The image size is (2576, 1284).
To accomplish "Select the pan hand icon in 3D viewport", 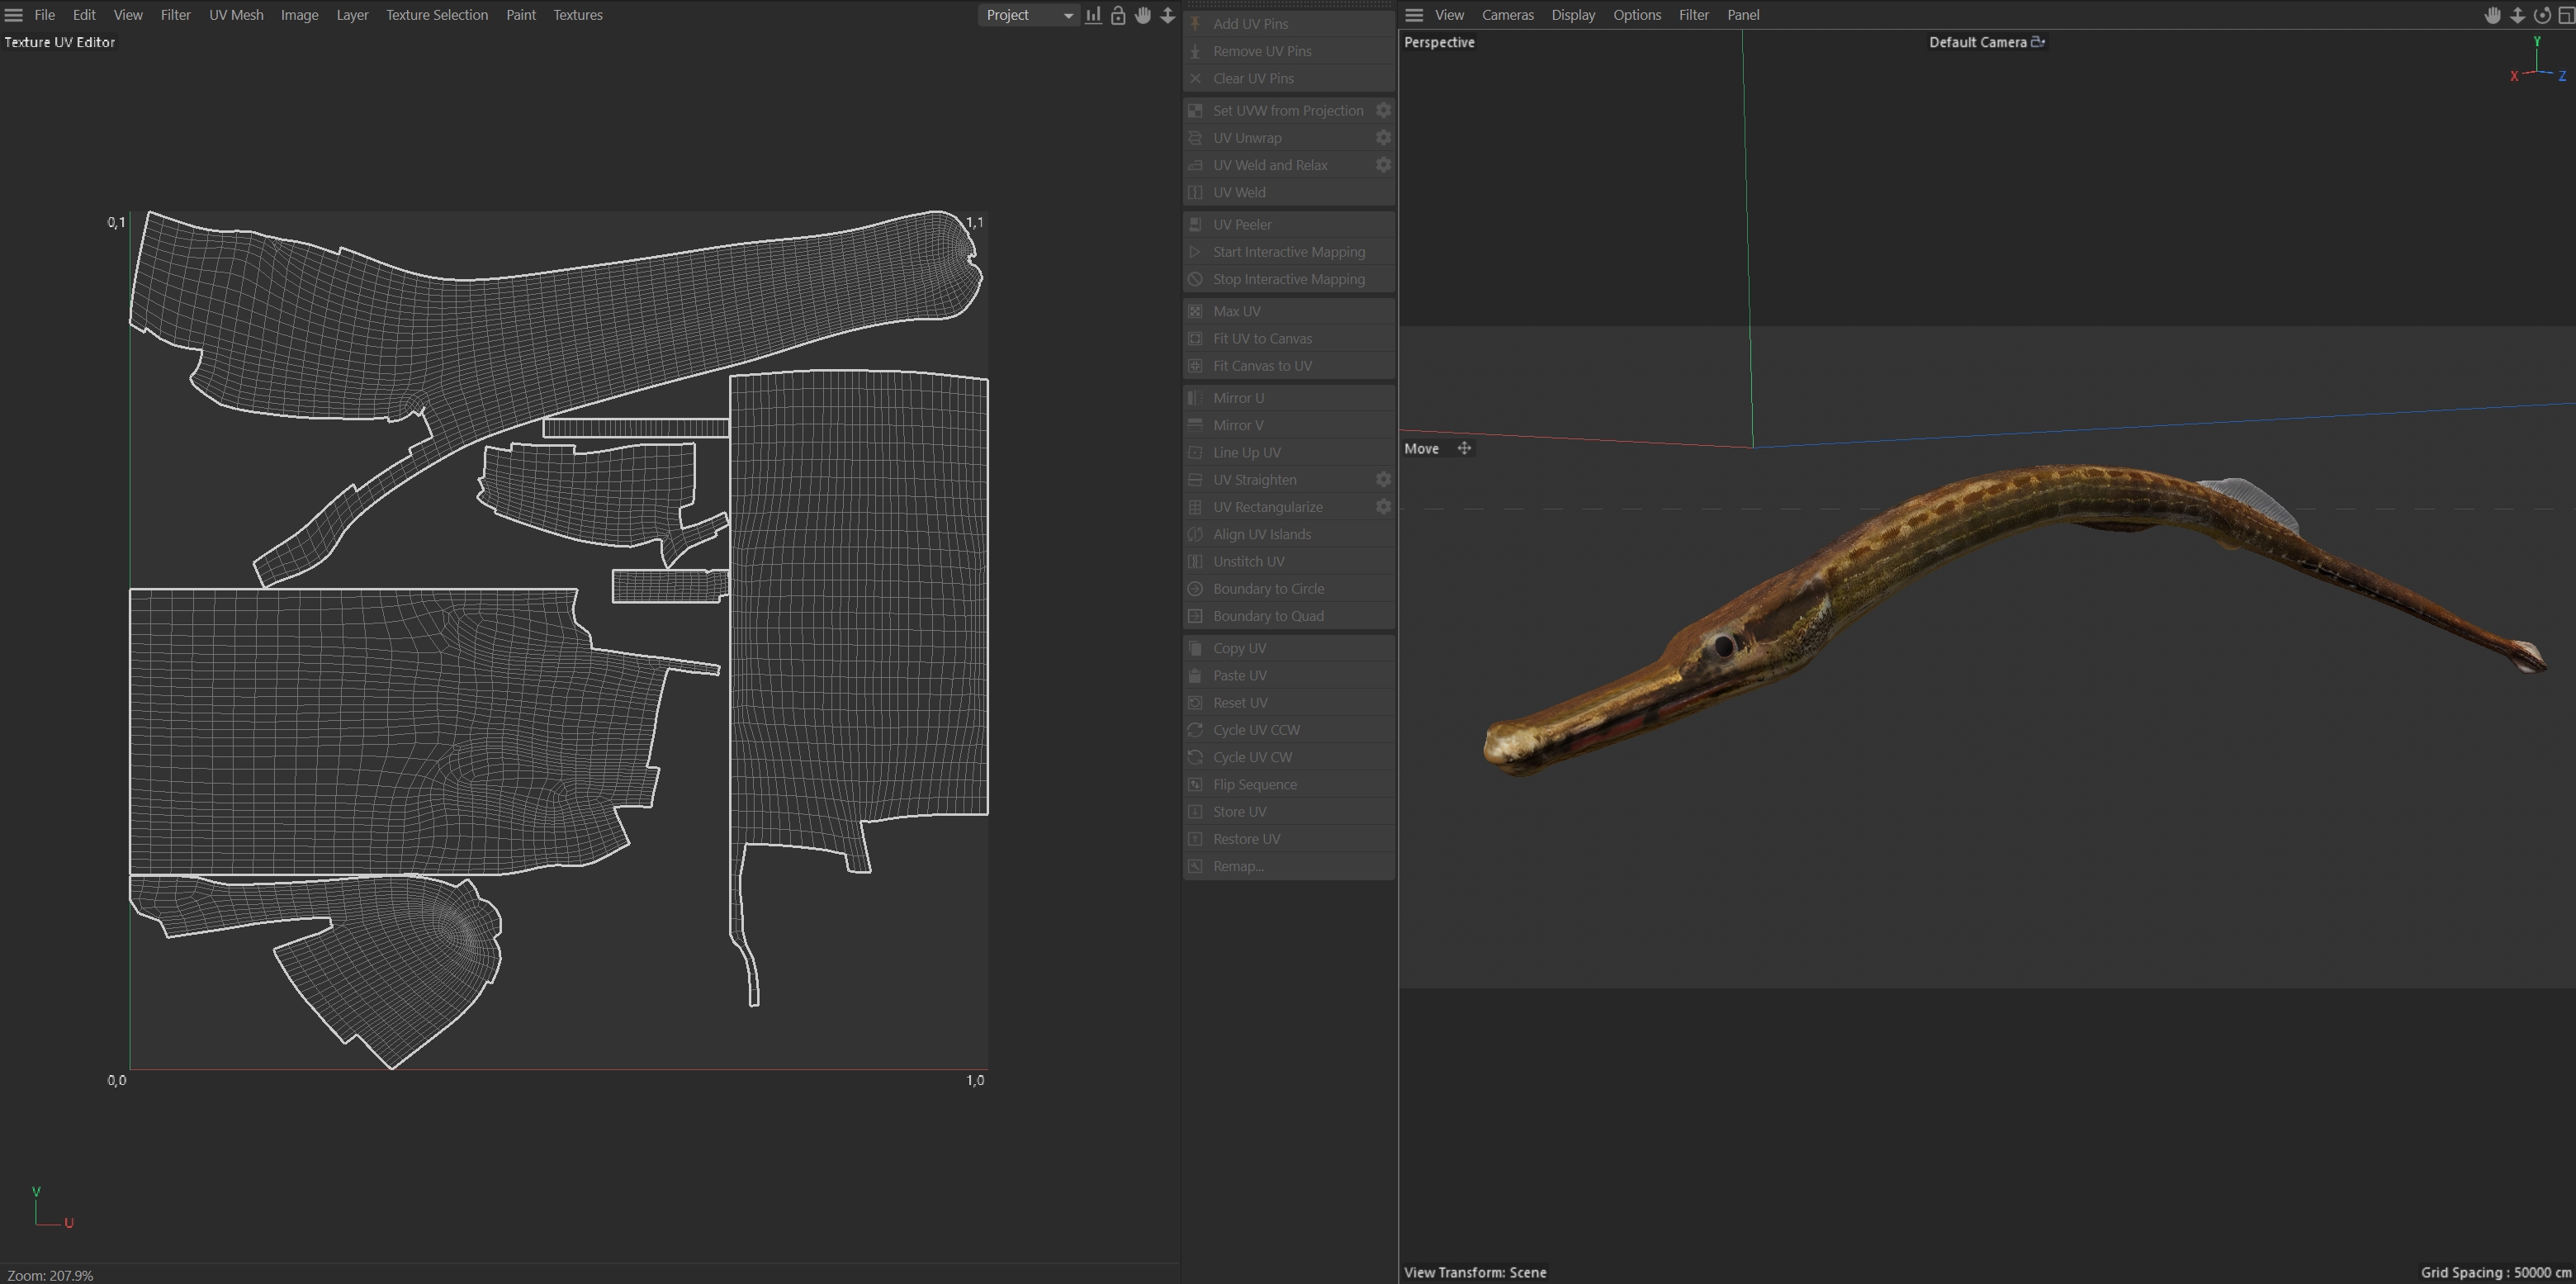I will click(x=2492, y=15).
